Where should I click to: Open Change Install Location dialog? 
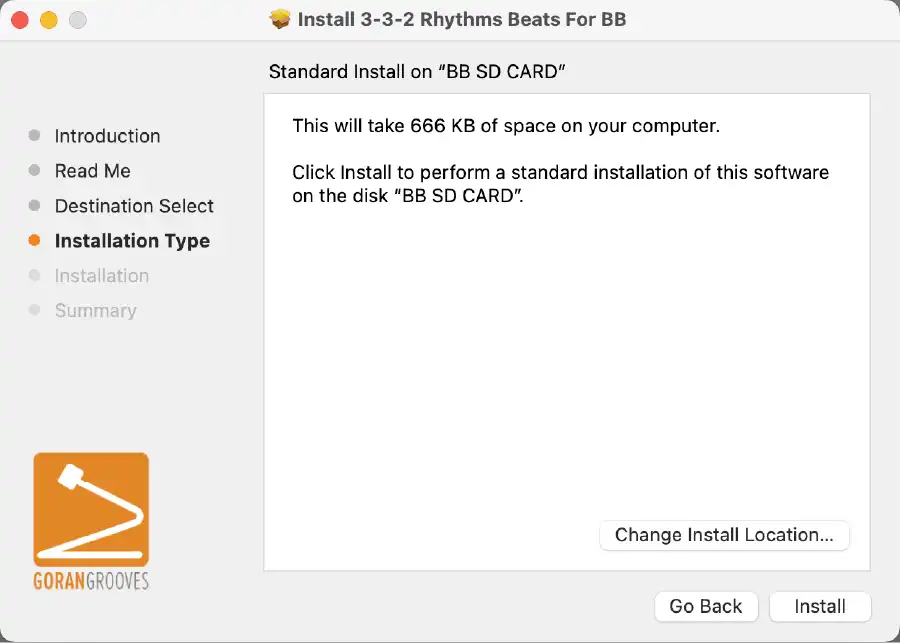[724, 535]
